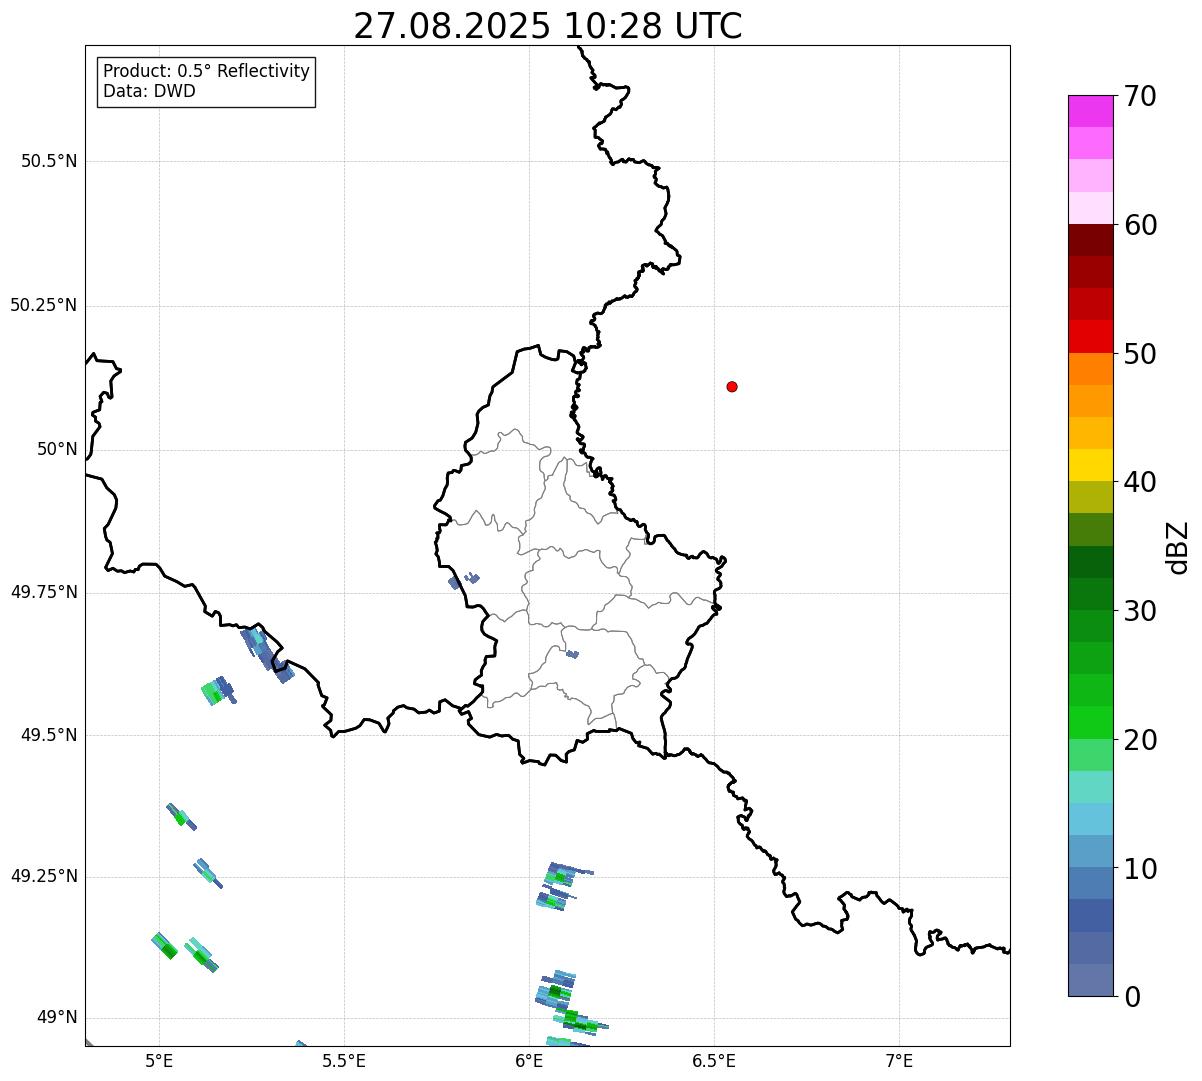Click the green radar echo near 49.57°N 5.15°E
The width and height of the screenshot is (1202, 1081).
[x=218, y=691]
